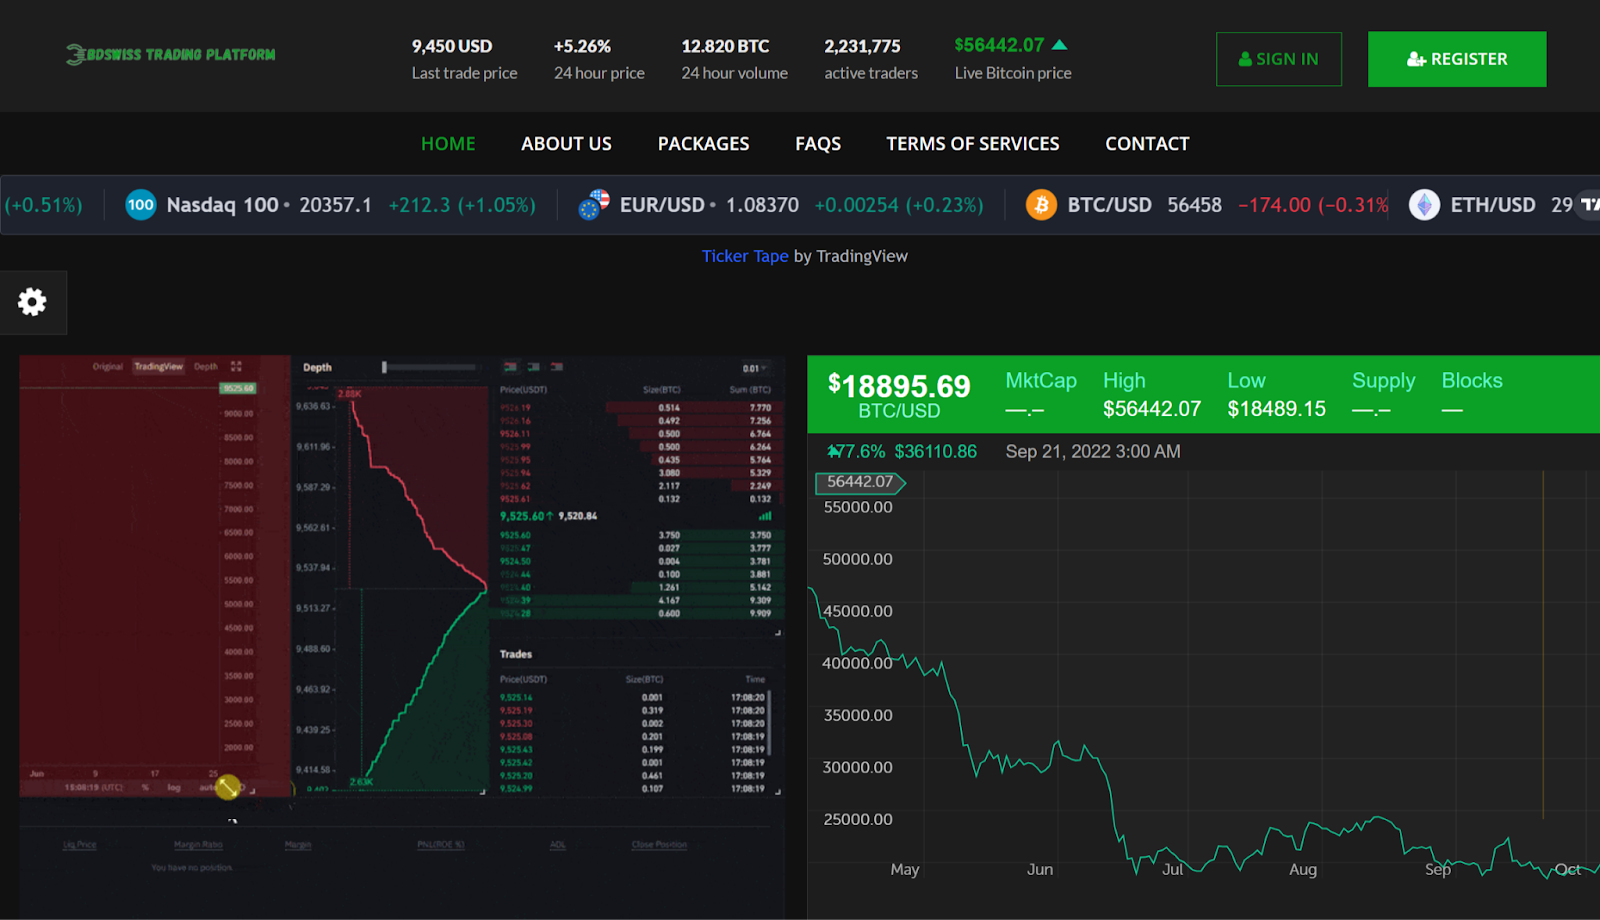
Task: Click the EUR/USD rate 1.08370
Action: pos(762,205)
